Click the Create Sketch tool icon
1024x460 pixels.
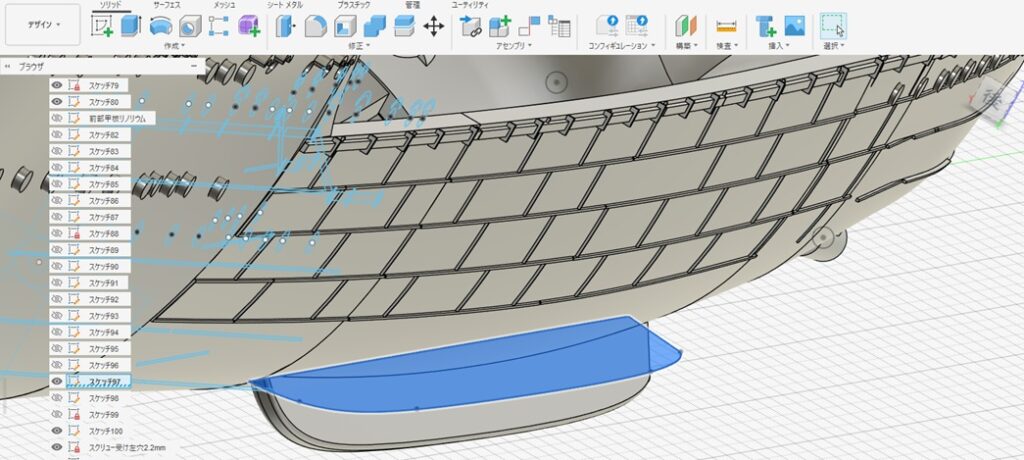click(102, 26)
